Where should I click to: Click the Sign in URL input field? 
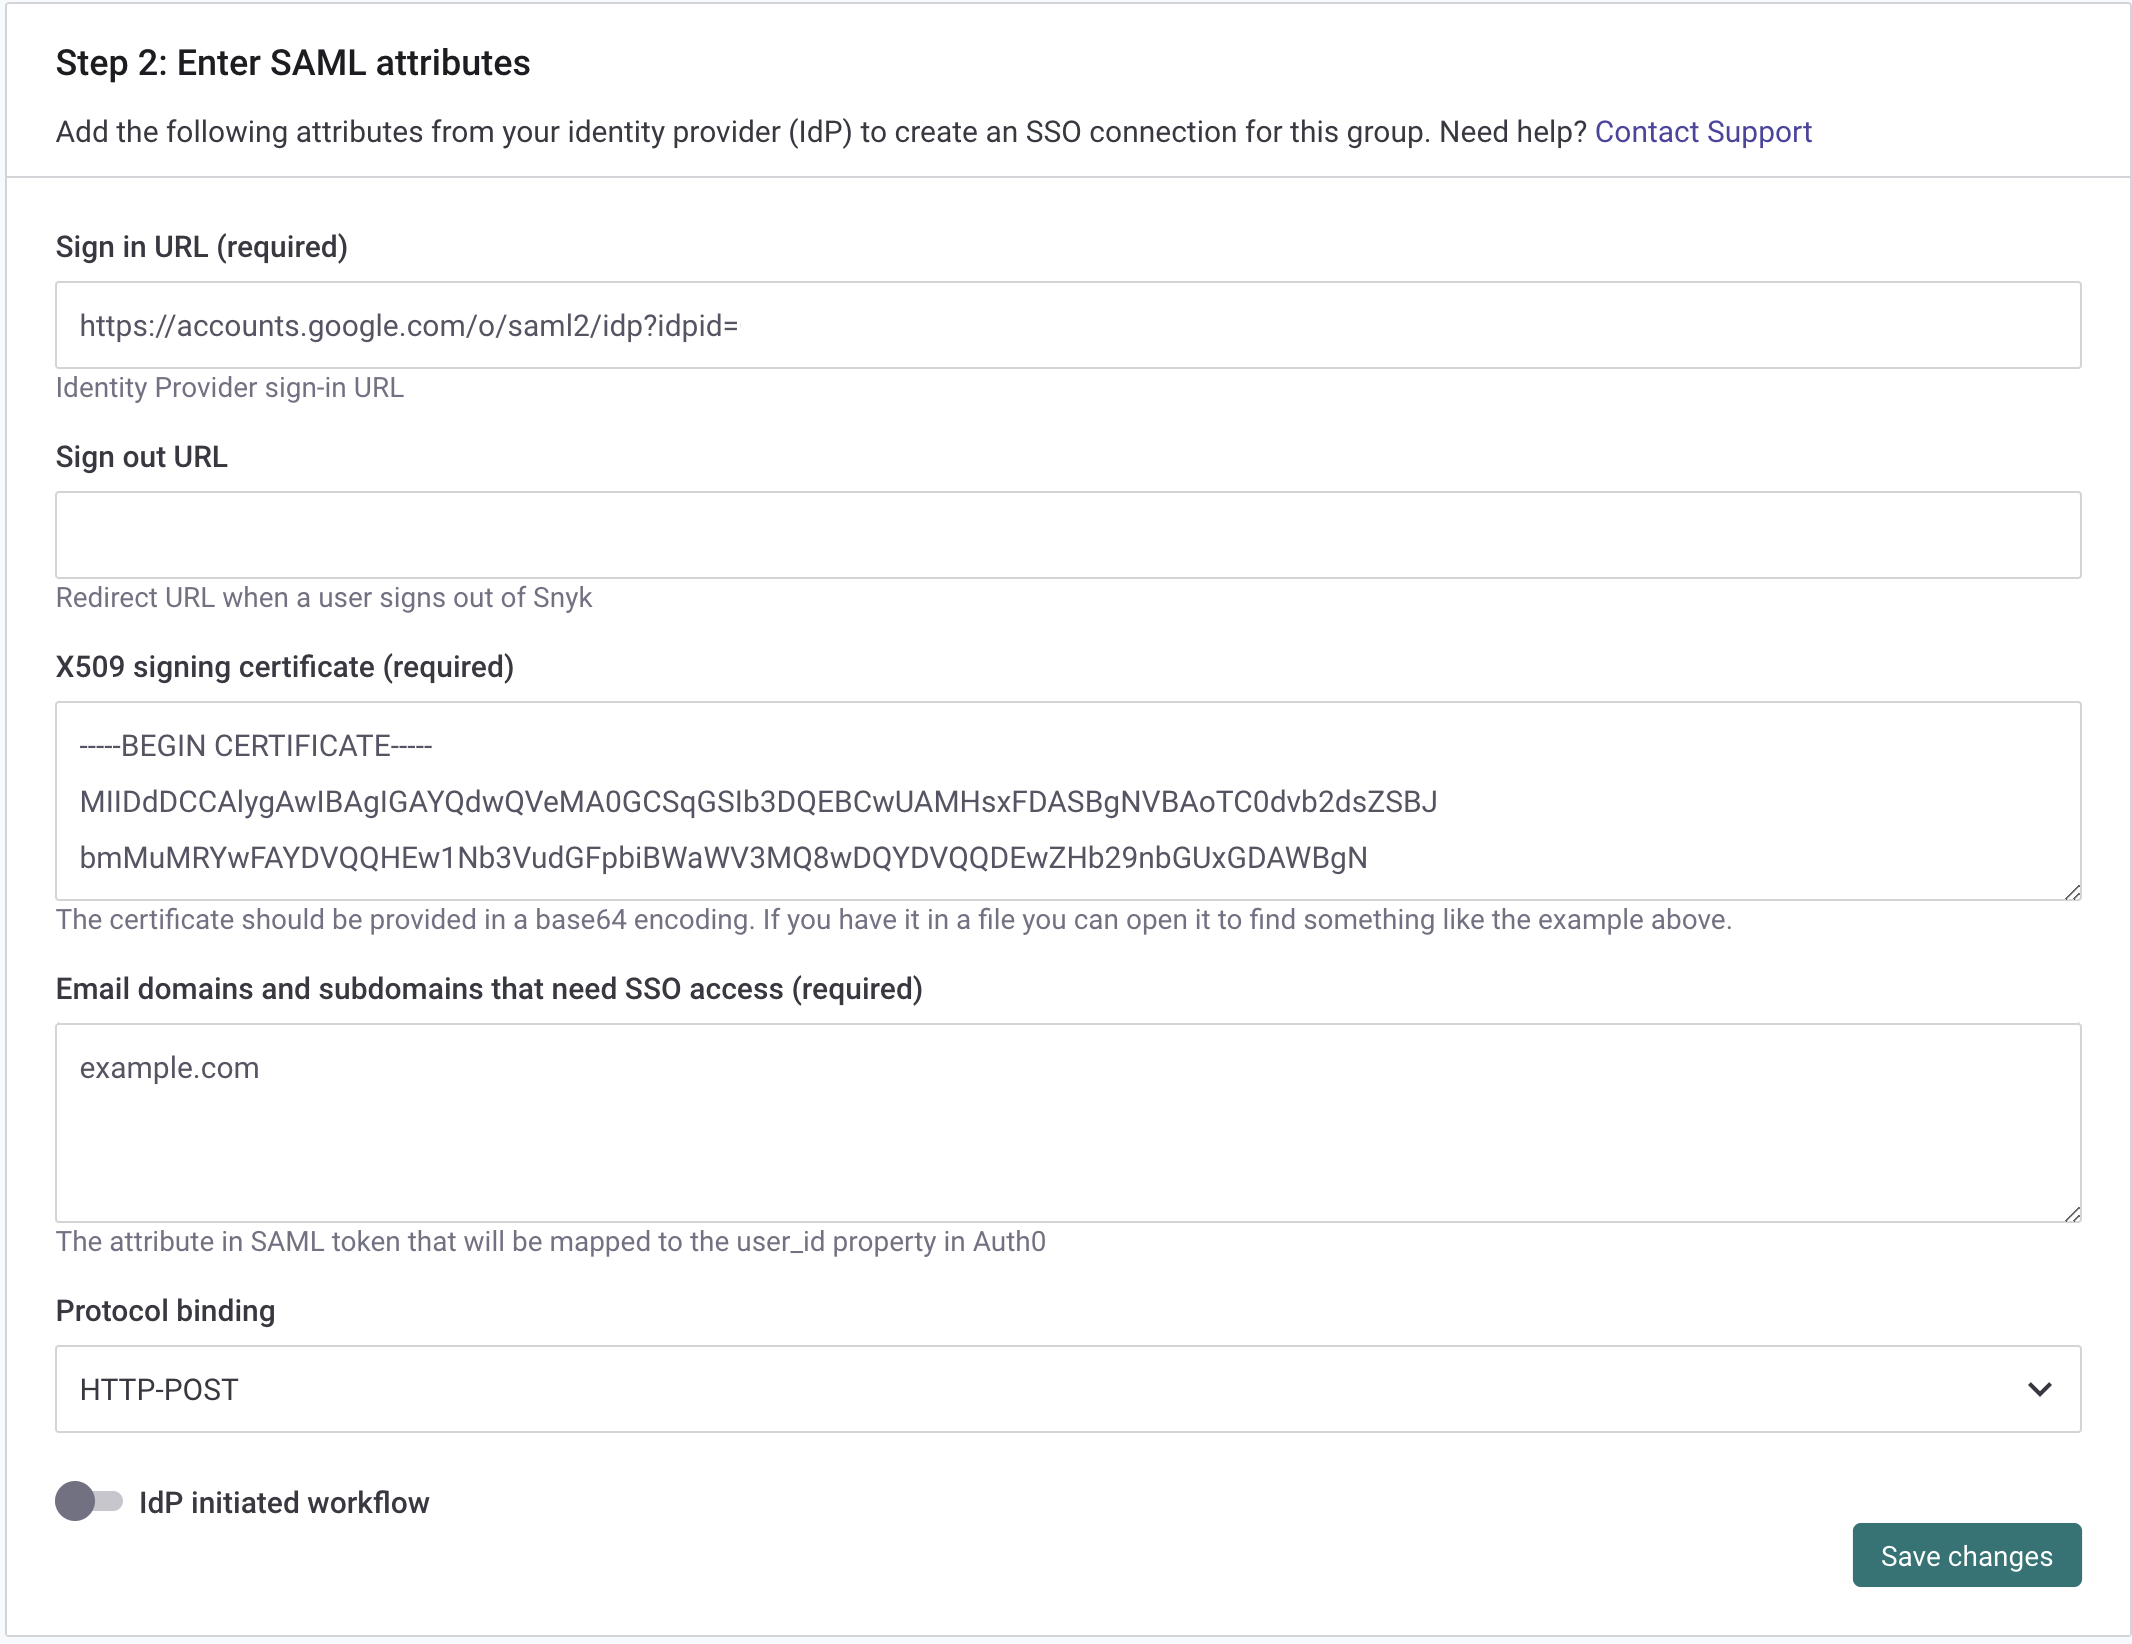[x=1066, y=324]
